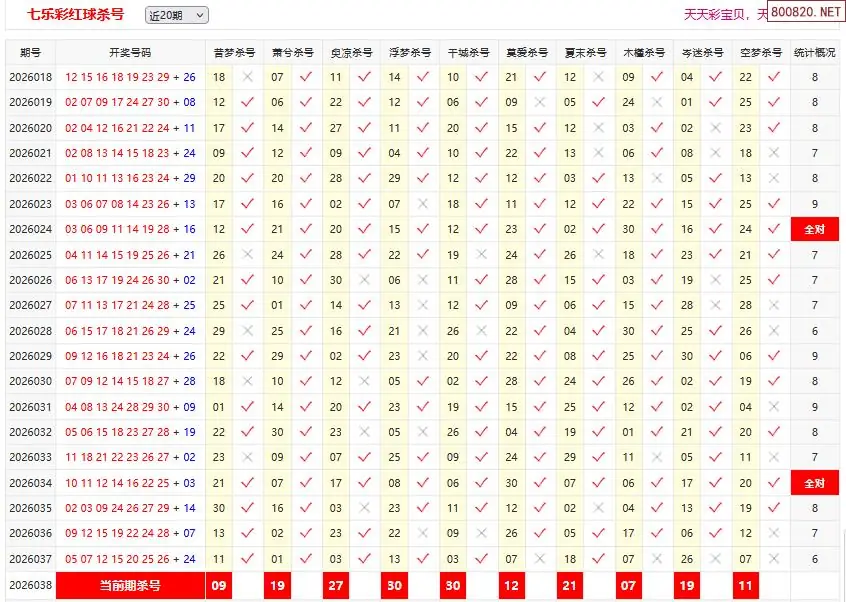The height and width of the screenshot is (602, 846).
Task: Select the gray X for 莫爱杀号 in row 2026019
Action: tap(540, 102)
